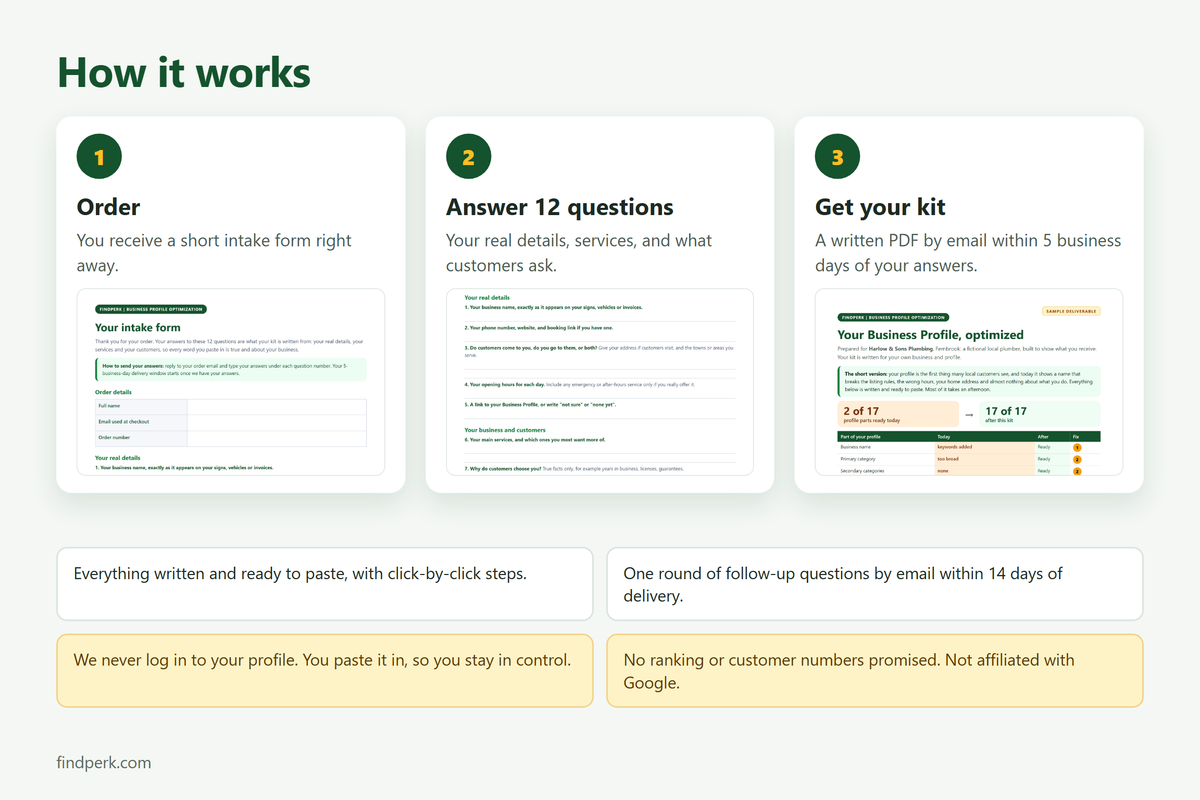Click the 'SAMPLE DELIVERABLE' tag
The height and width of the screenshot is (800, 1200).
click(1071, 311)
